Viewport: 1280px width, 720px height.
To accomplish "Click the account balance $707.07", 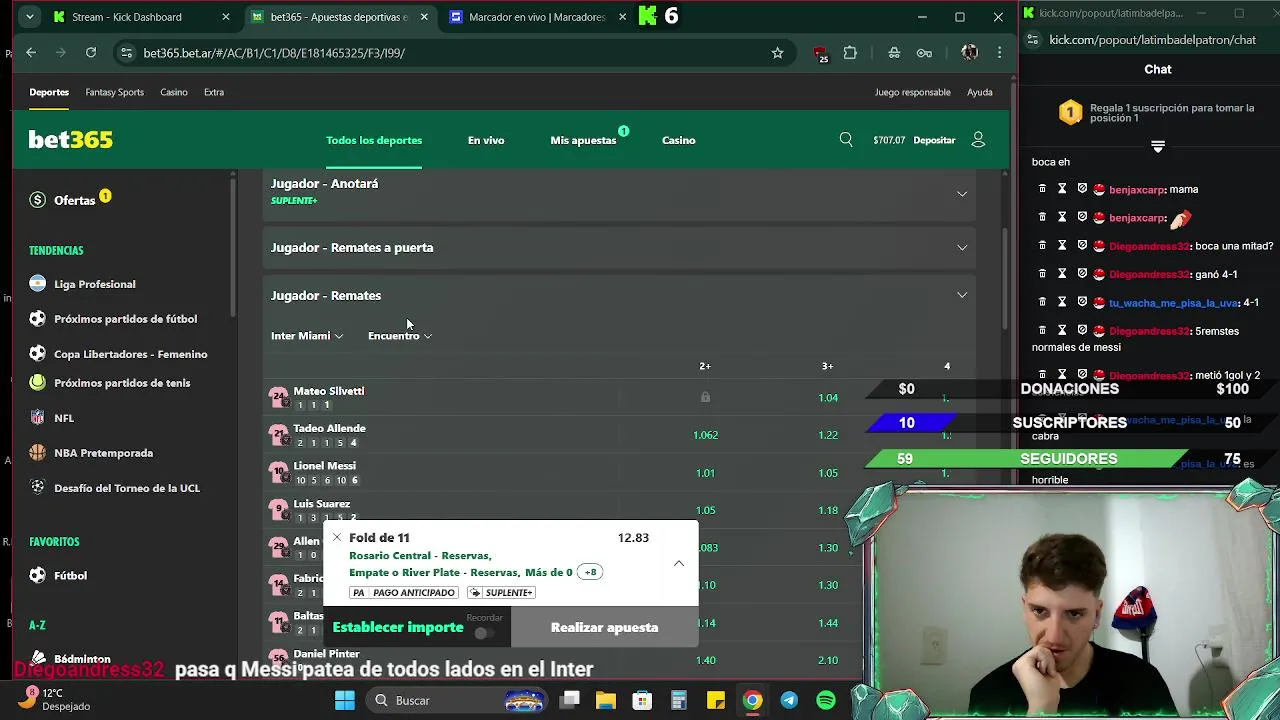I will pyautogui.click(x=889, y=140).
